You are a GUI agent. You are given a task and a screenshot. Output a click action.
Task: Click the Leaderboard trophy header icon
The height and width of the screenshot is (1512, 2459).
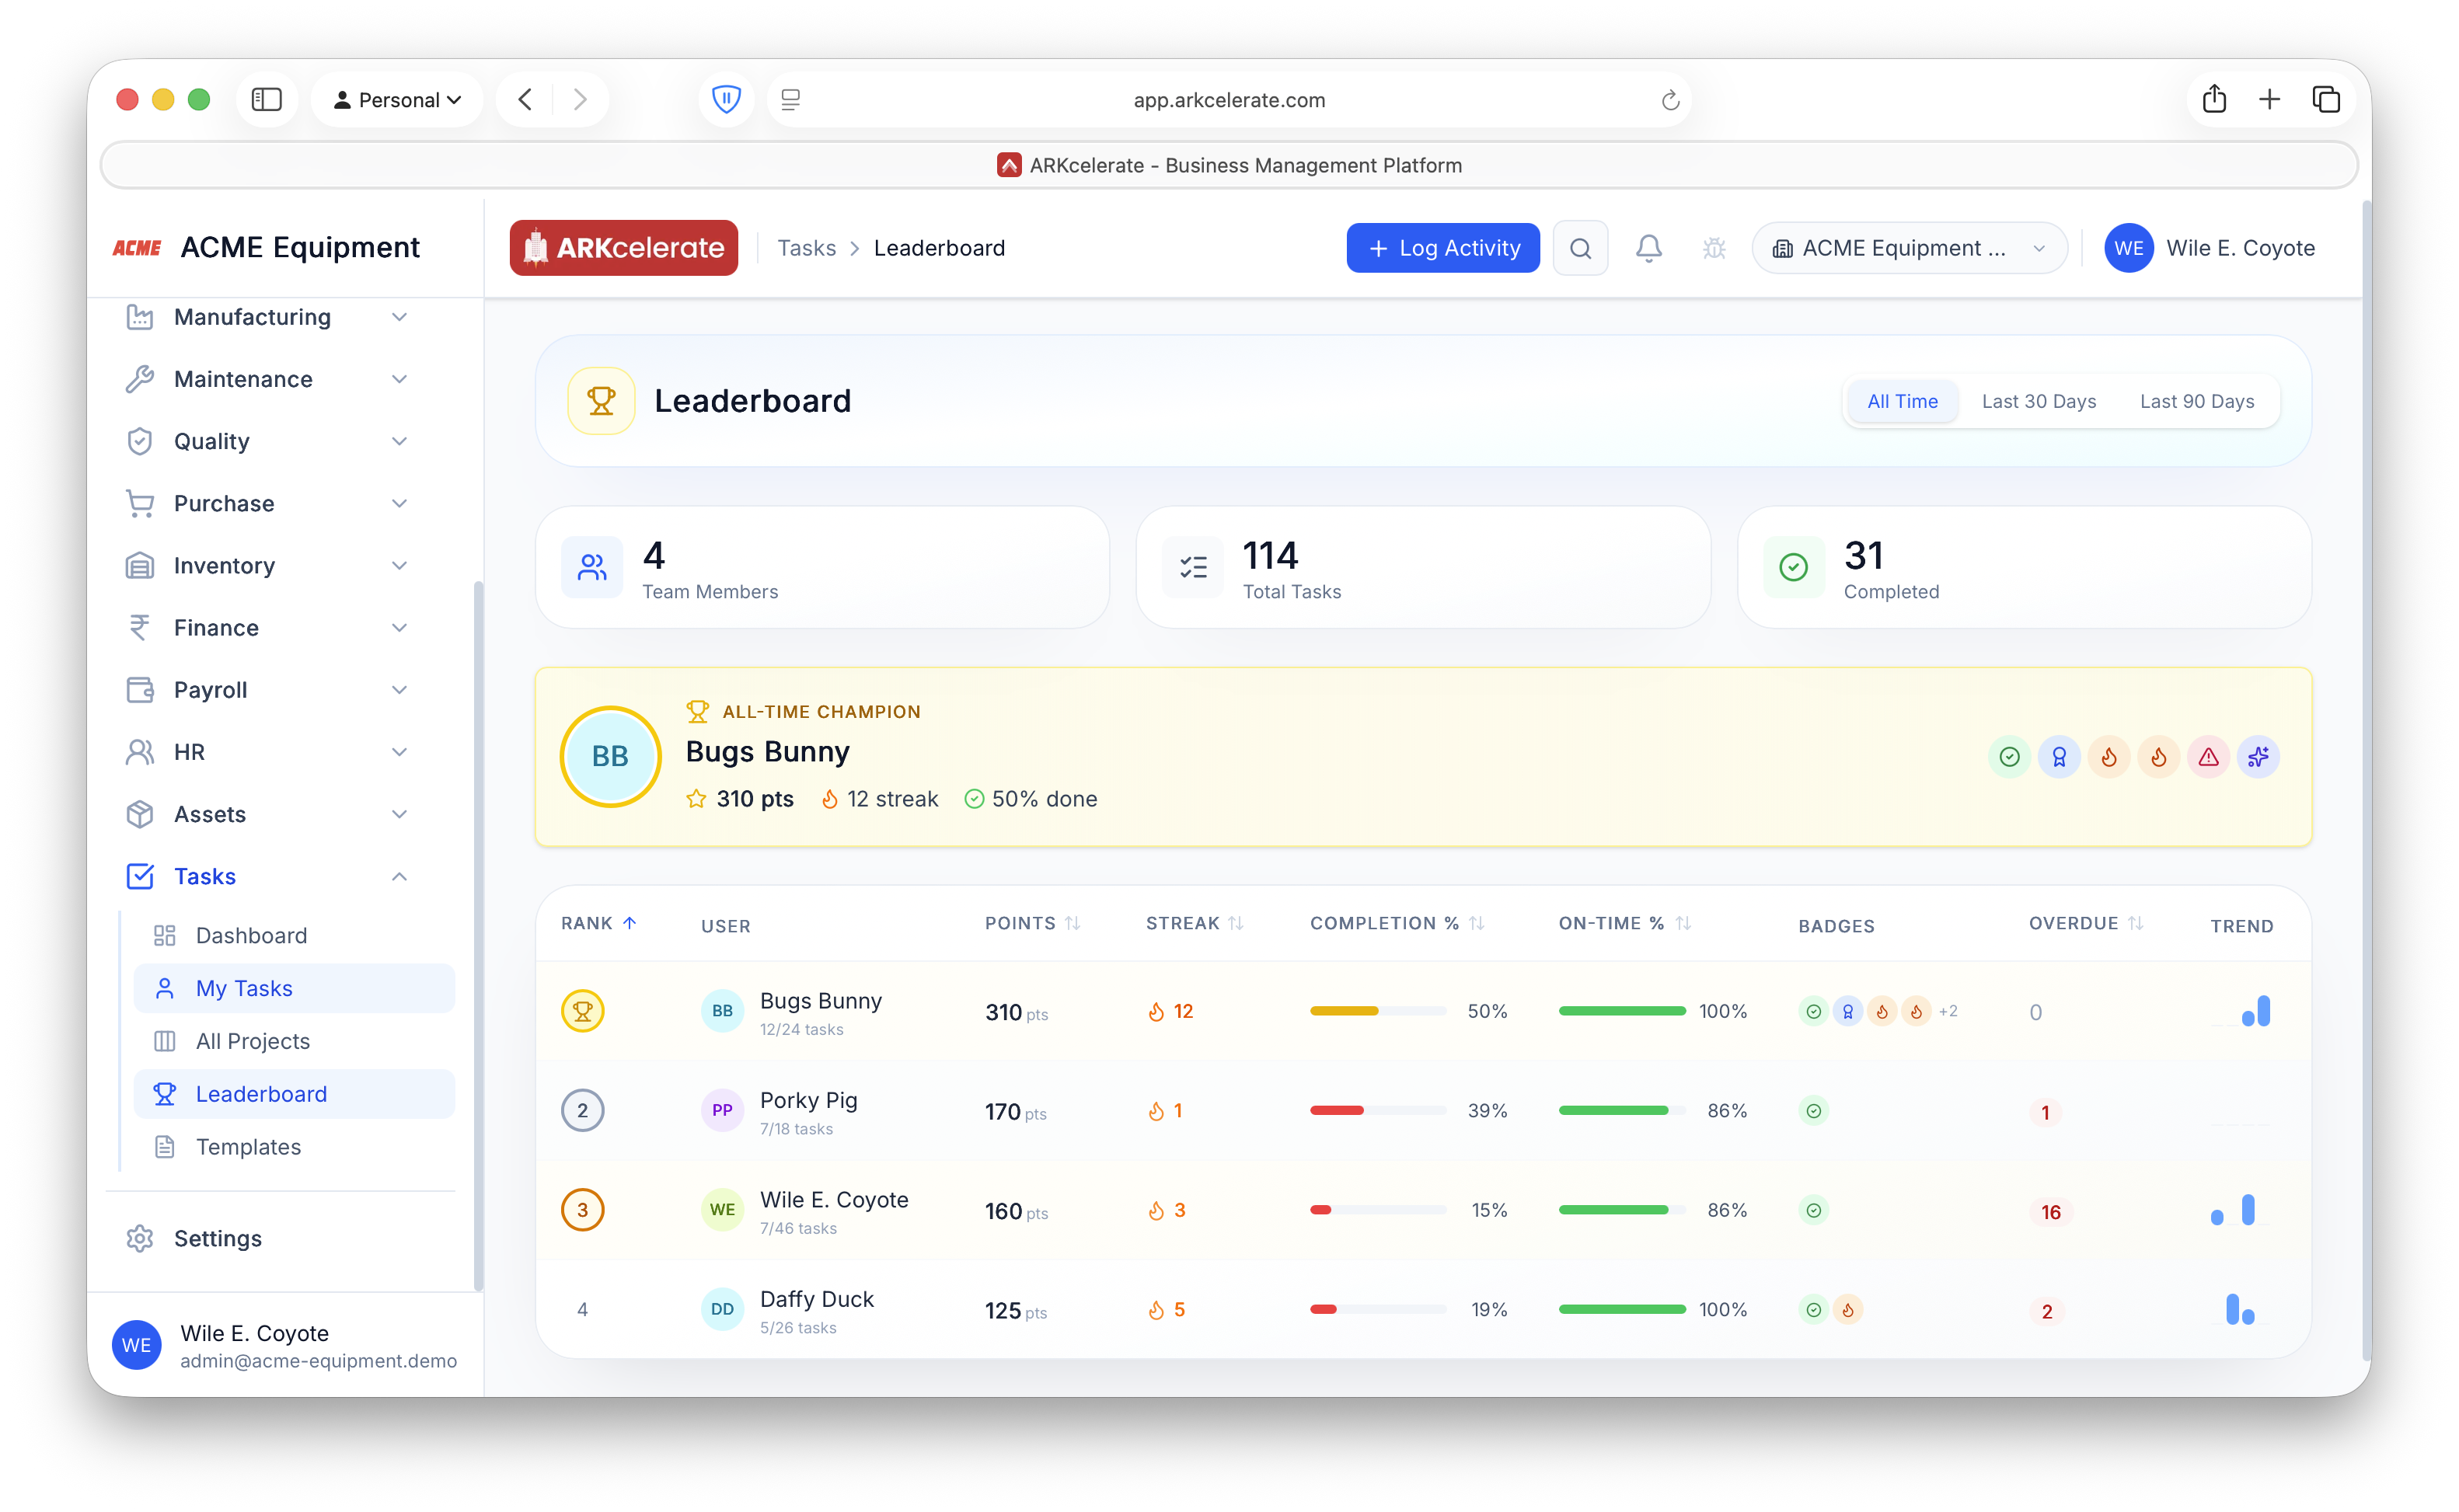point(601,401)
